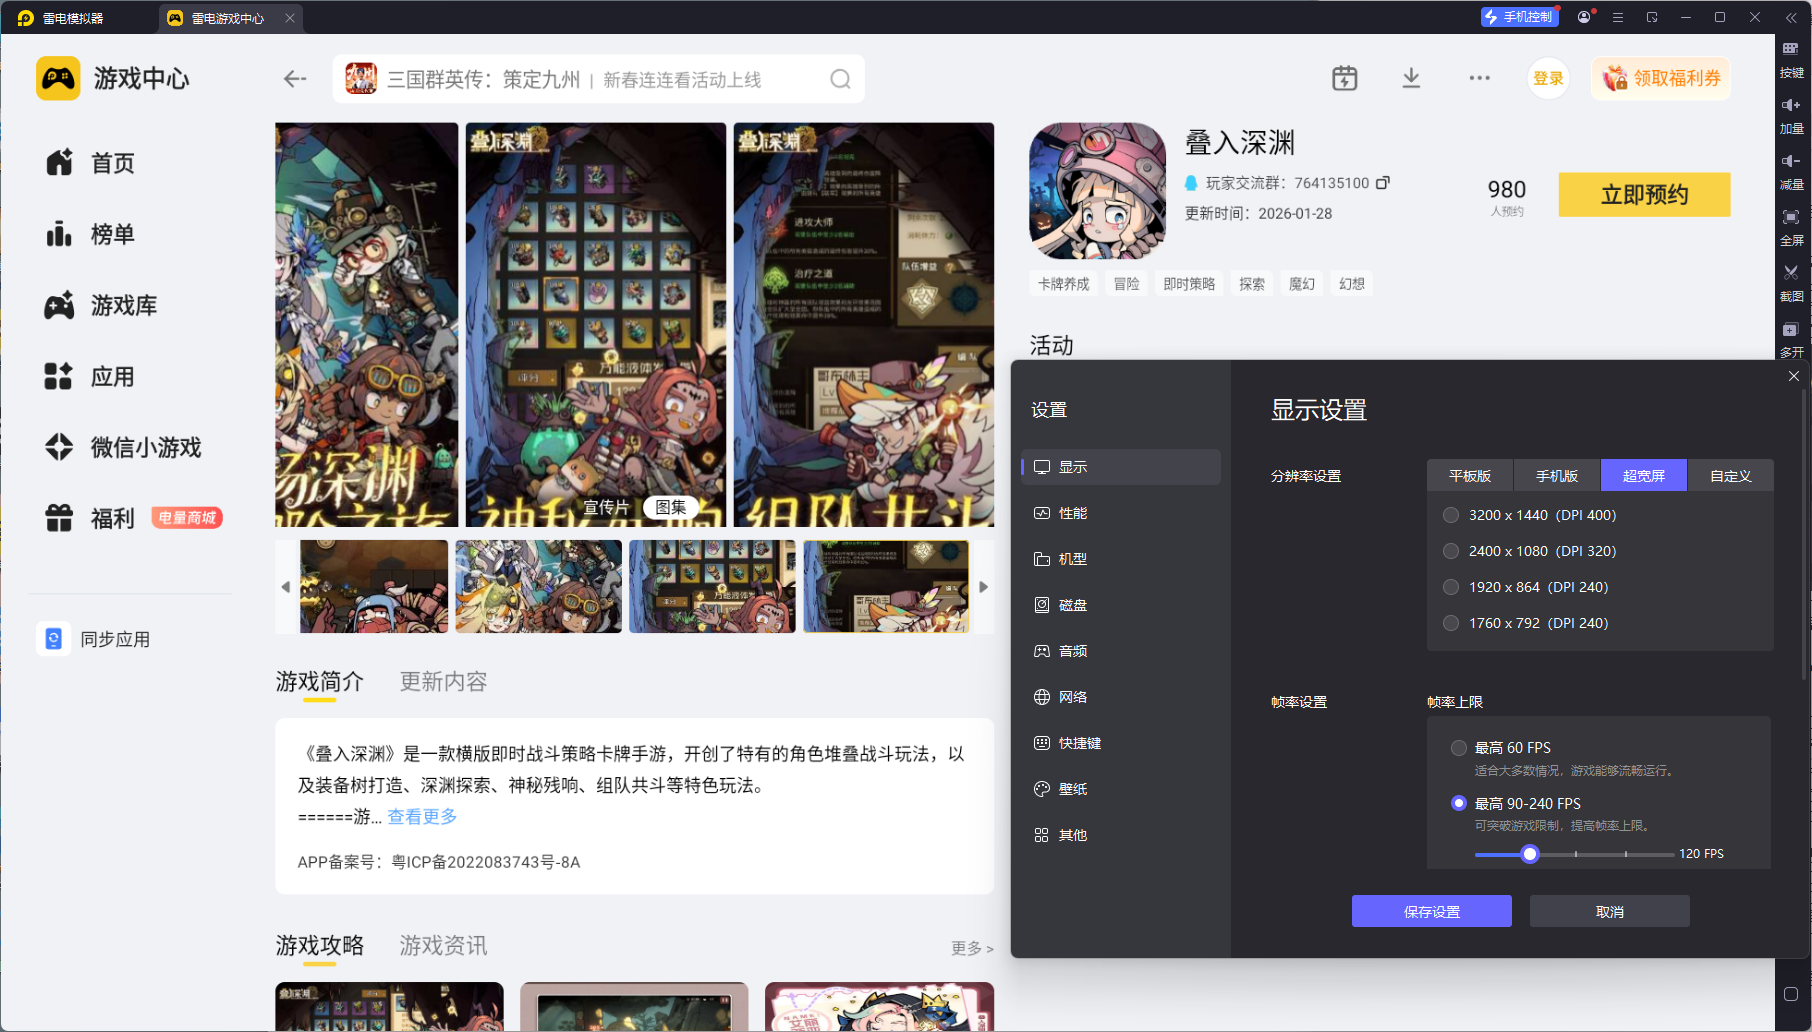Viewport: 1812px width, 1032px height.
Task: Open the three-dots more options menu
Action: [x=1480, y=78]
